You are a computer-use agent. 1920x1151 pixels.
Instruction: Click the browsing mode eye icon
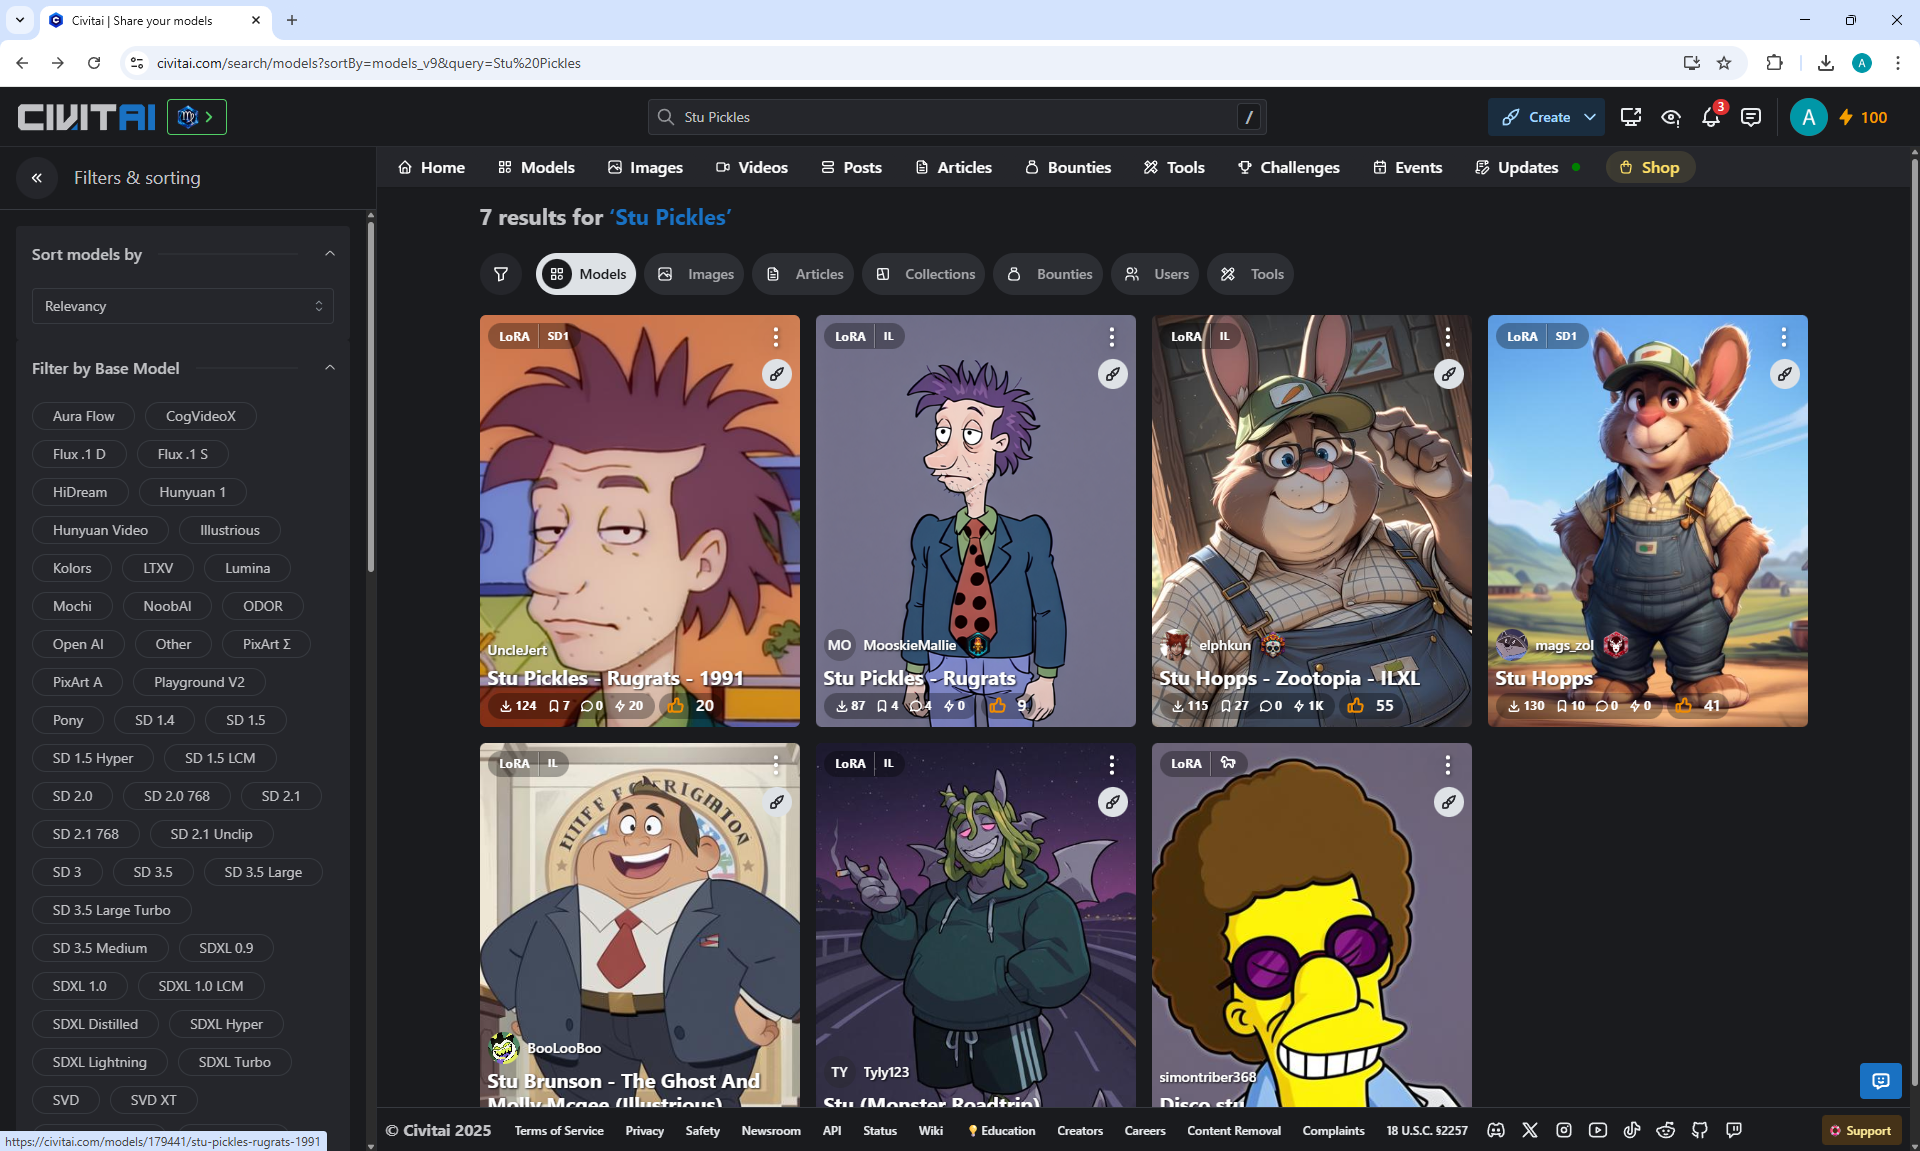click(x=1670, y=118)
